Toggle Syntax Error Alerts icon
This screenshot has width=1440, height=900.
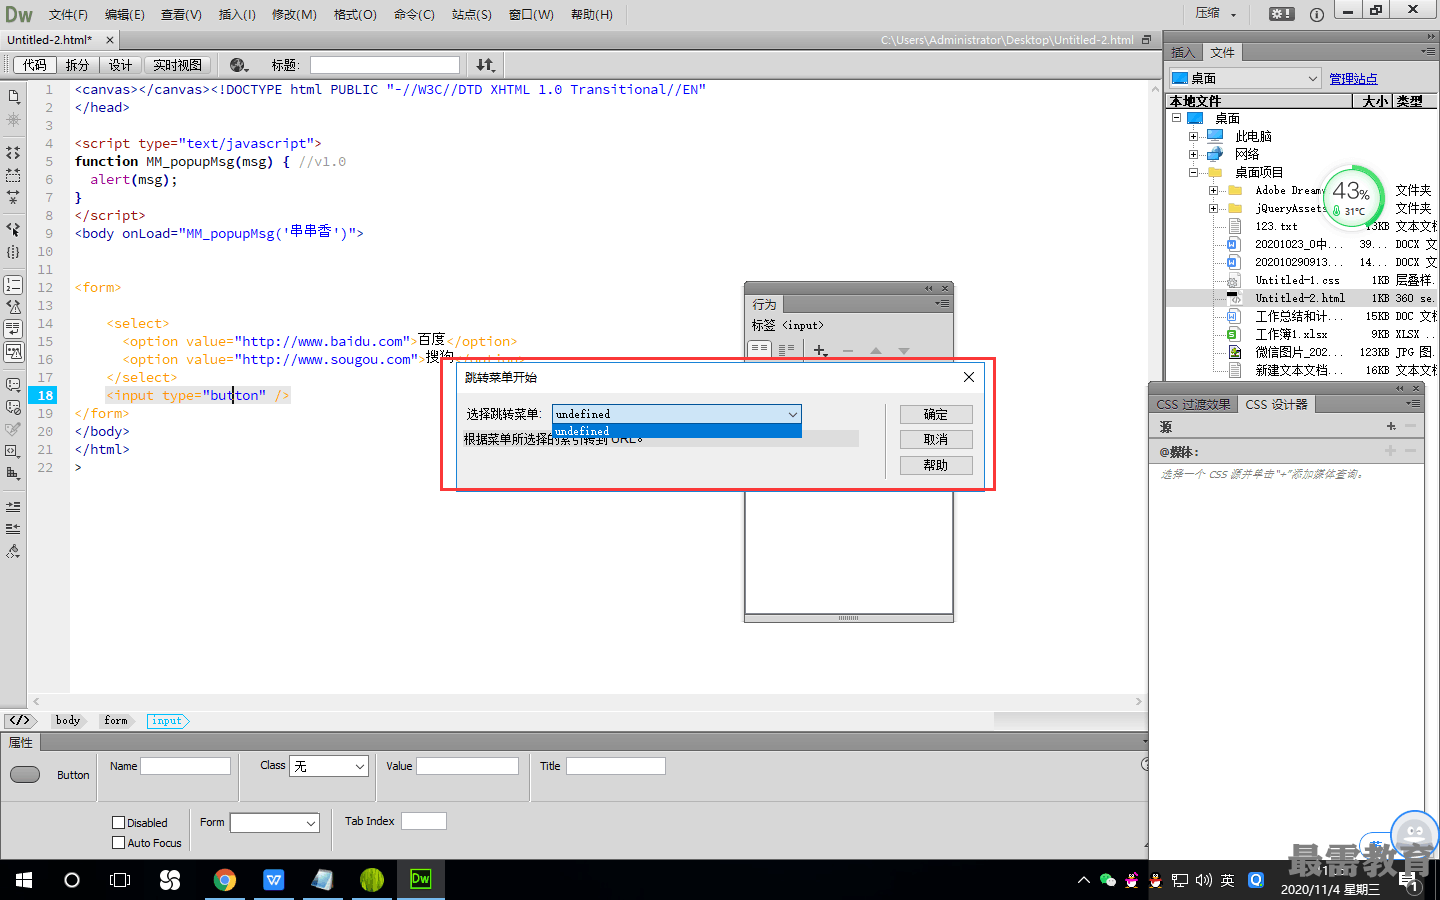tap(13, 351)
